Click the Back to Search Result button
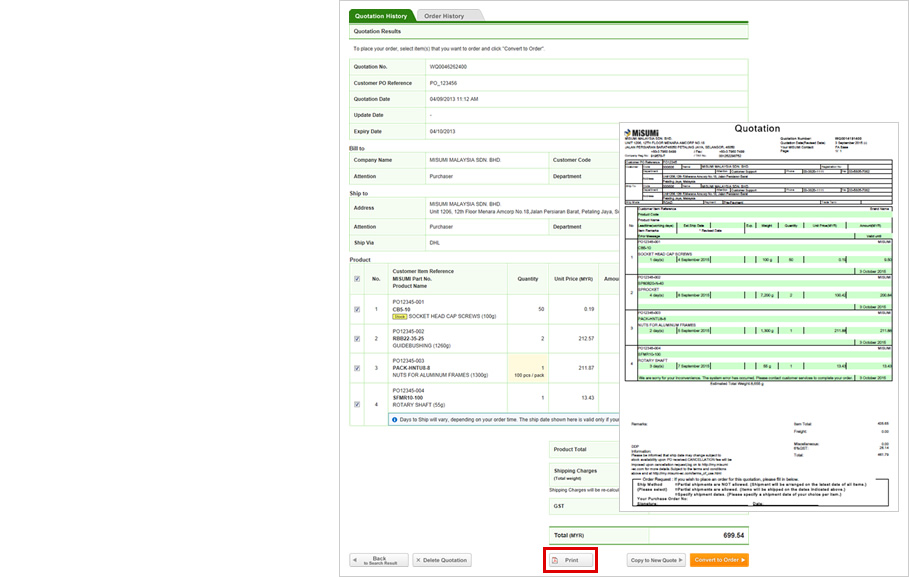Screen dimensions: 909x577 (x=379, y=560)
